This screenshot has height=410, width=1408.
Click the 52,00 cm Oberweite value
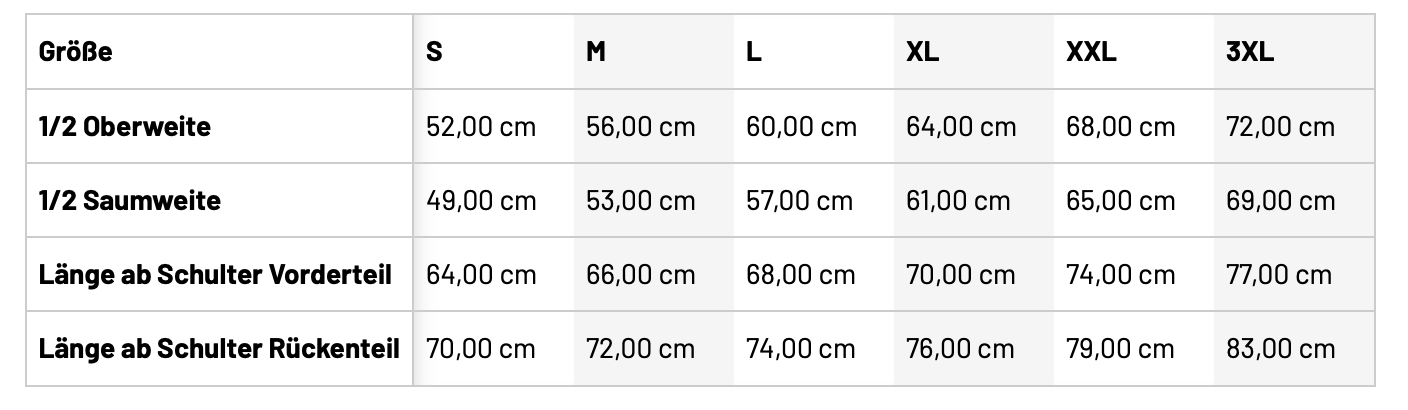pos(481,127)
